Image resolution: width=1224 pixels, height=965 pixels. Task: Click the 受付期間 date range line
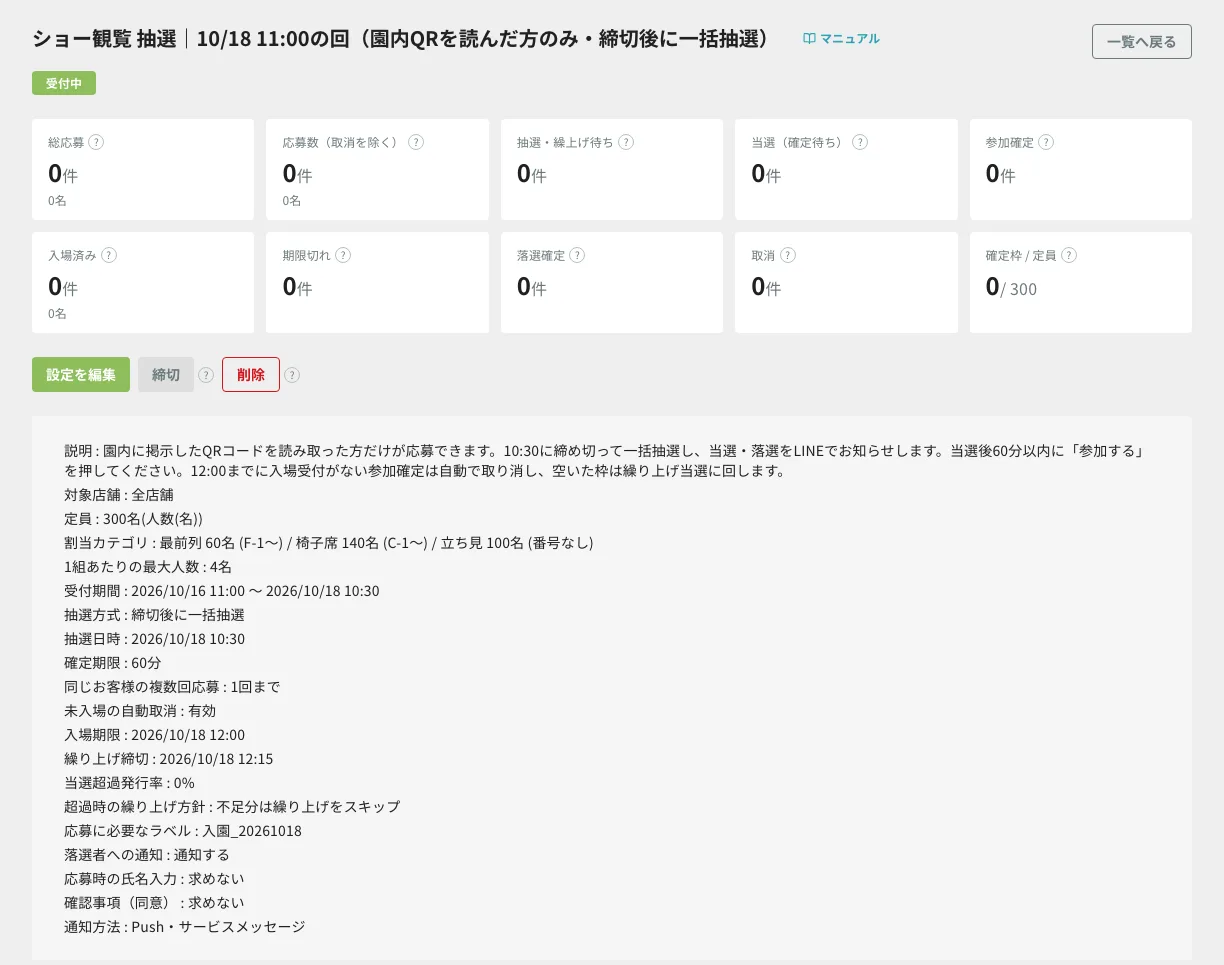pos(222,591)
